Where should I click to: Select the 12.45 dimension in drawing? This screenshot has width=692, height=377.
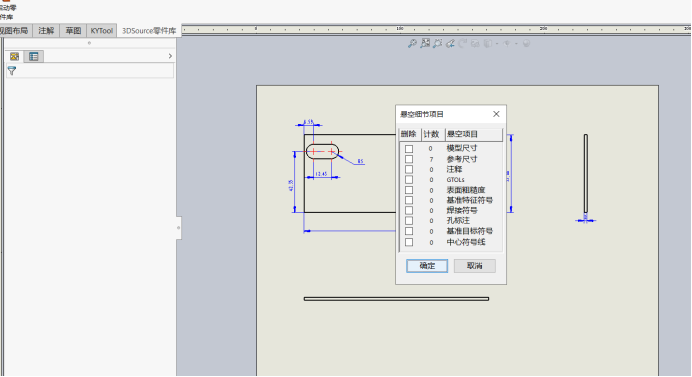(x=321, y=174)
